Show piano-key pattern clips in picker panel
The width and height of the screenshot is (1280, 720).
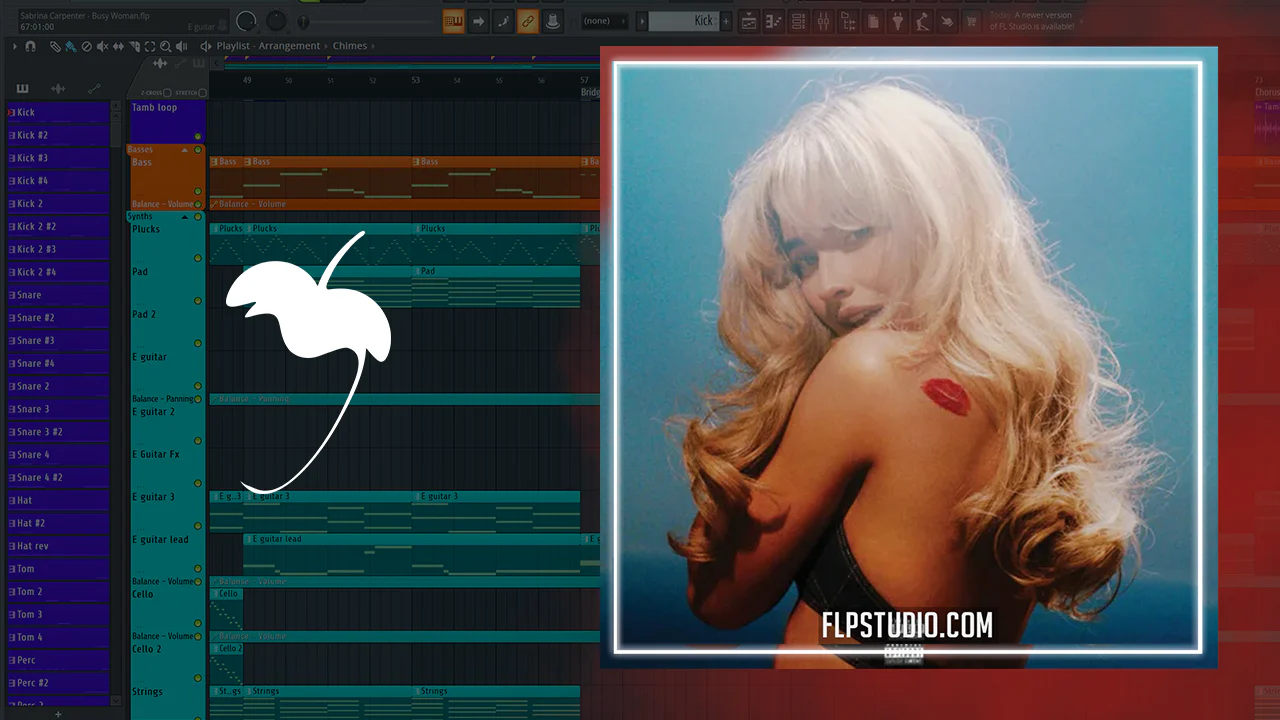[x=22, y=89]
